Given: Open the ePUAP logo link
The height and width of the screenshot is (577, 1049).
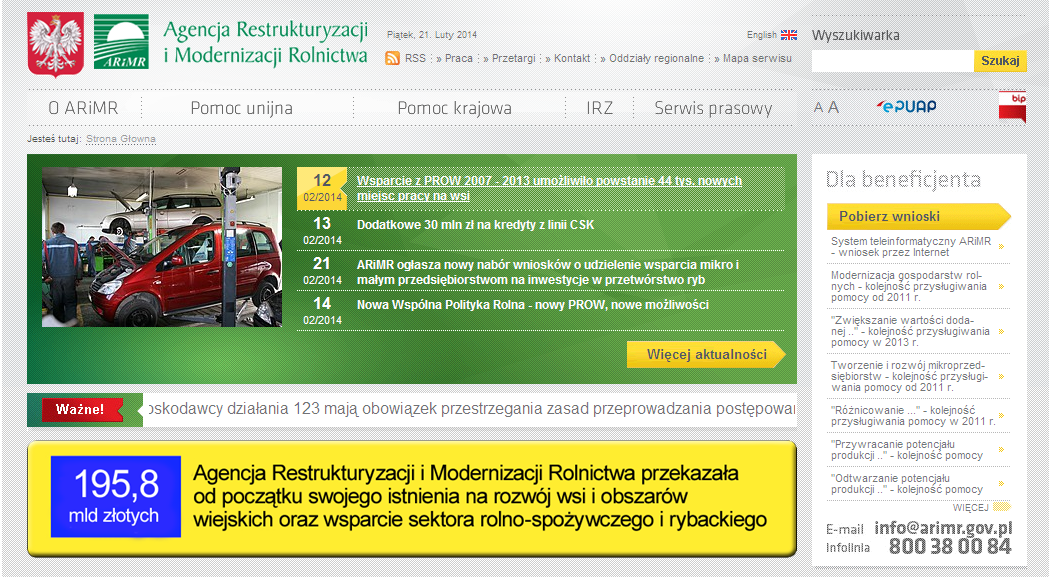Looking at the screenshot, I should coord(907,106).
